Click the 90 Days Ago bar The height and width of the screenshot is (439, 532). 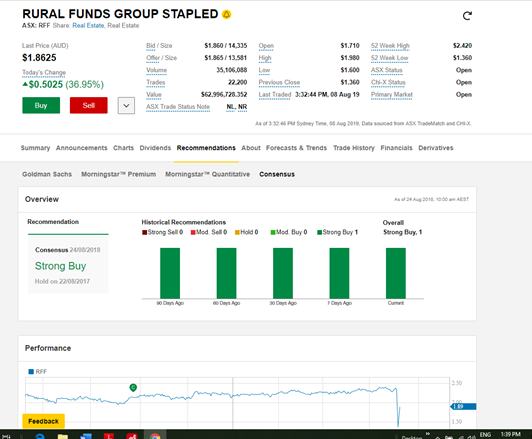pos(170,273)
